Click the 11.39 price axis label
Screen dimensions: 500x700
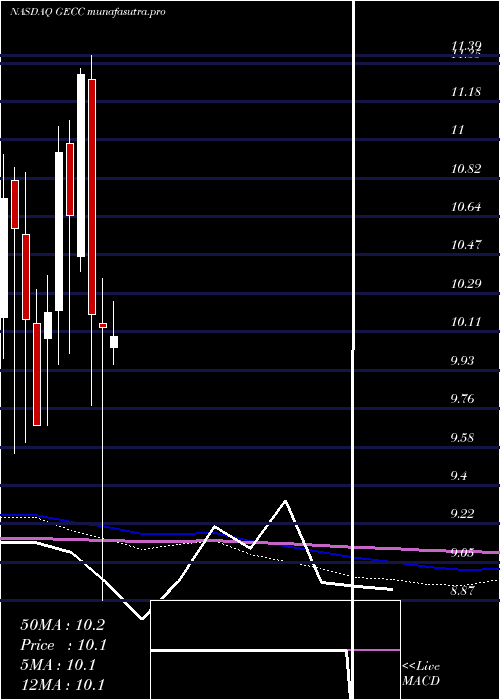pyautogui.click(x=466, y=45)
